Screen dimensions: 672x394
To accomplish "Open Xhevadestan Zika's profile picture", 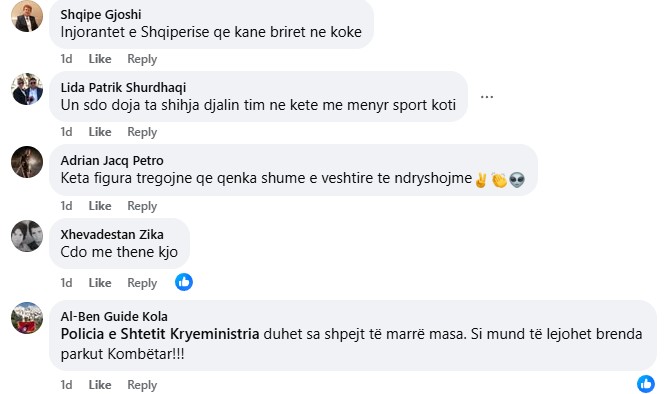I will 27,236.
